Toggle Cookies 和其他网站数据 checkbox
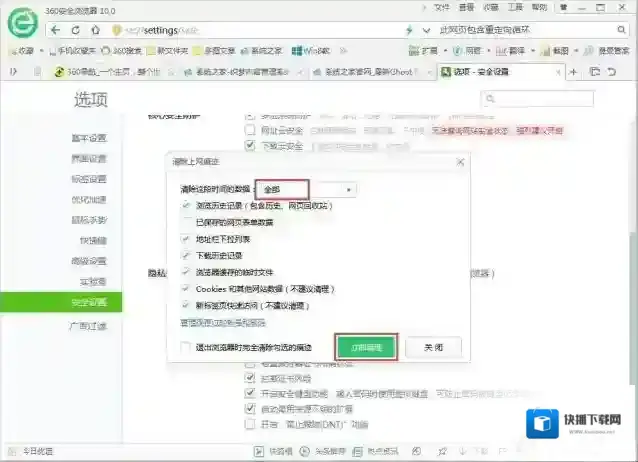The height and width of the screenshot is (462, 638). 187,288
